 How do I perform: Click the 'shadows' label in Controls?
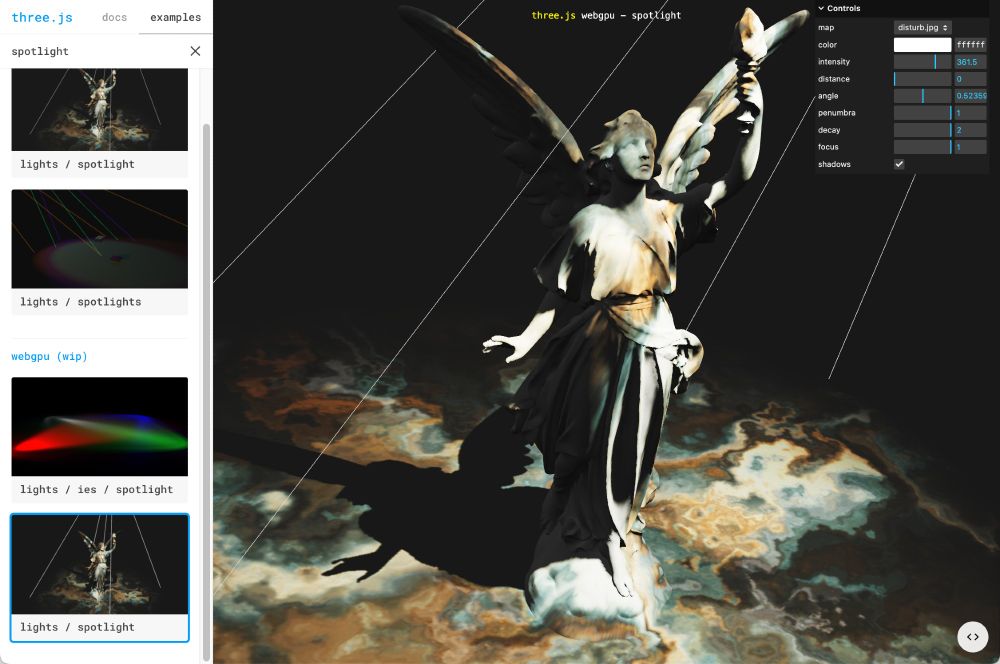coord(834,164)
